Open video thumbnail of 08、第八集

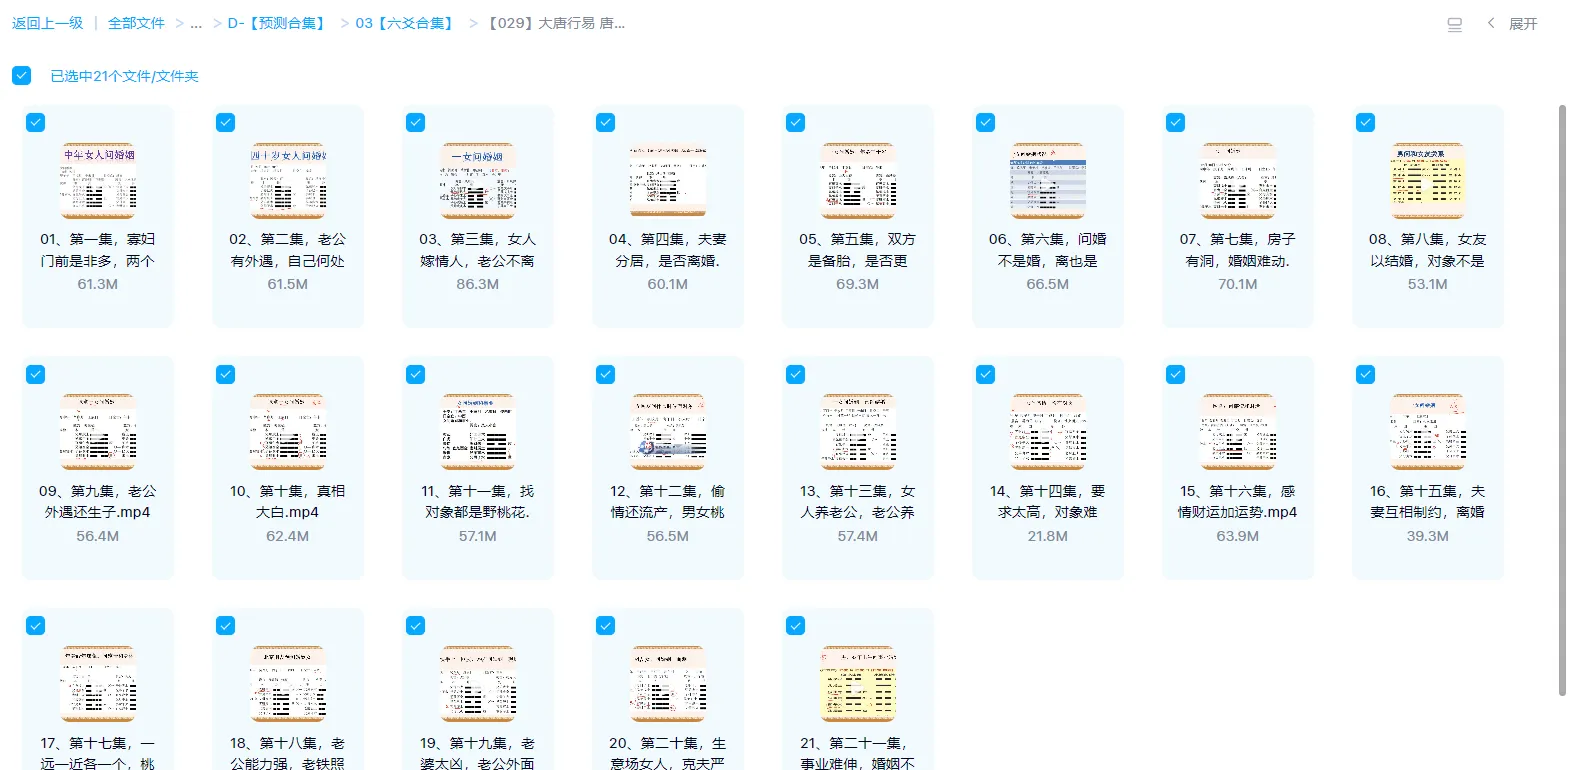[1428, 180]
